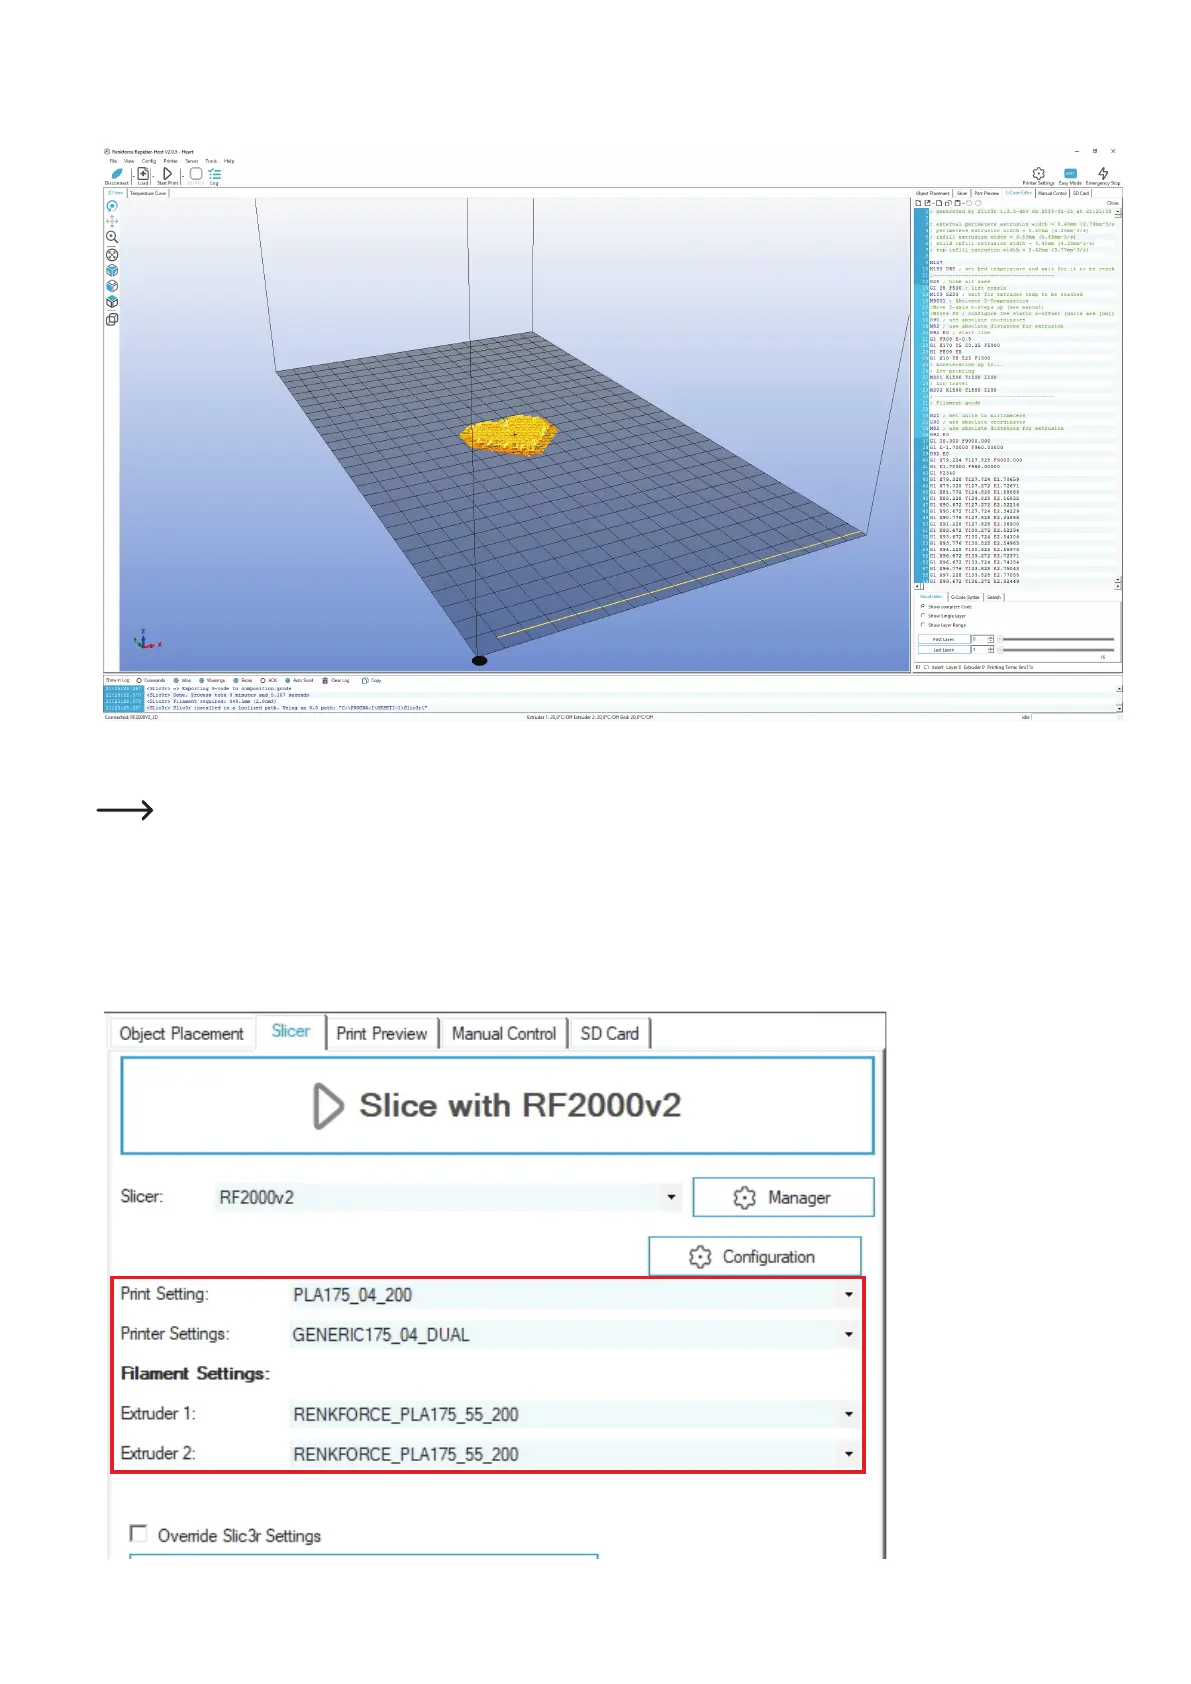Open the Slicer RF2000v2 dropdown
Image resolution: width=1191 pixels, height=1684 pixels.
tap(671, 1197)
